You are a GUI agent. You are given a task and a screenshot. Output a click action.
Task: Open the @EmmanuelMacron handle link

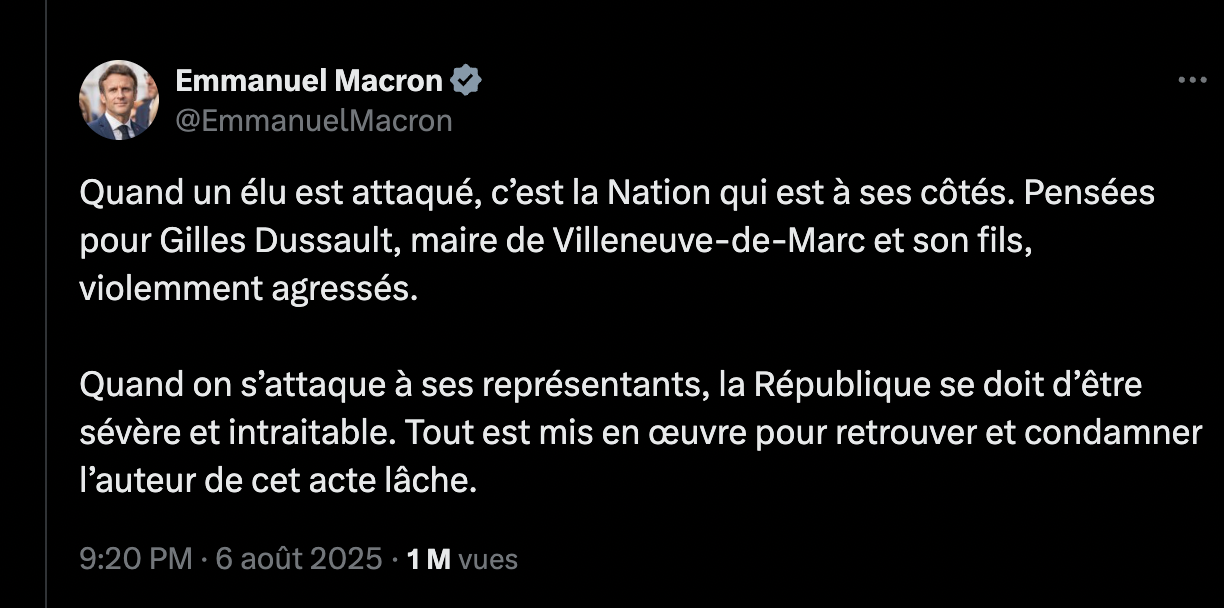click(314, 121)
